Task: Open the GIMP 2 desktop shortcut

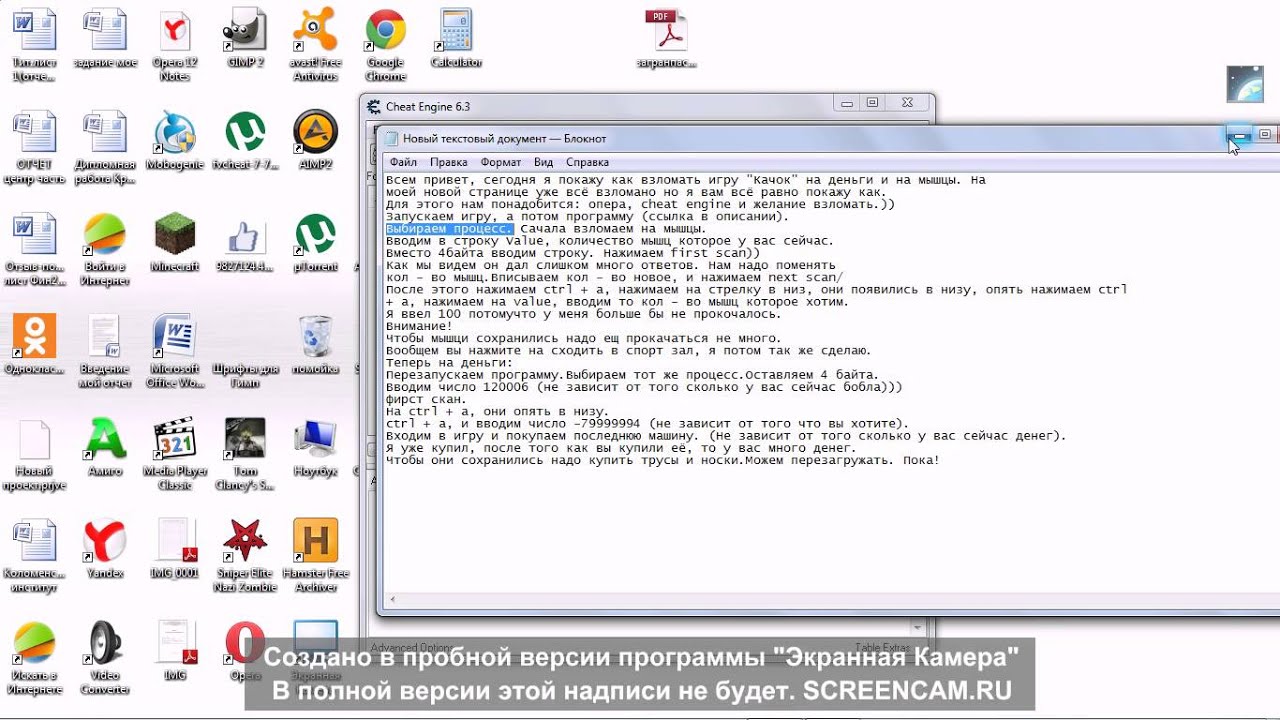Action: [x=245, y=40]
